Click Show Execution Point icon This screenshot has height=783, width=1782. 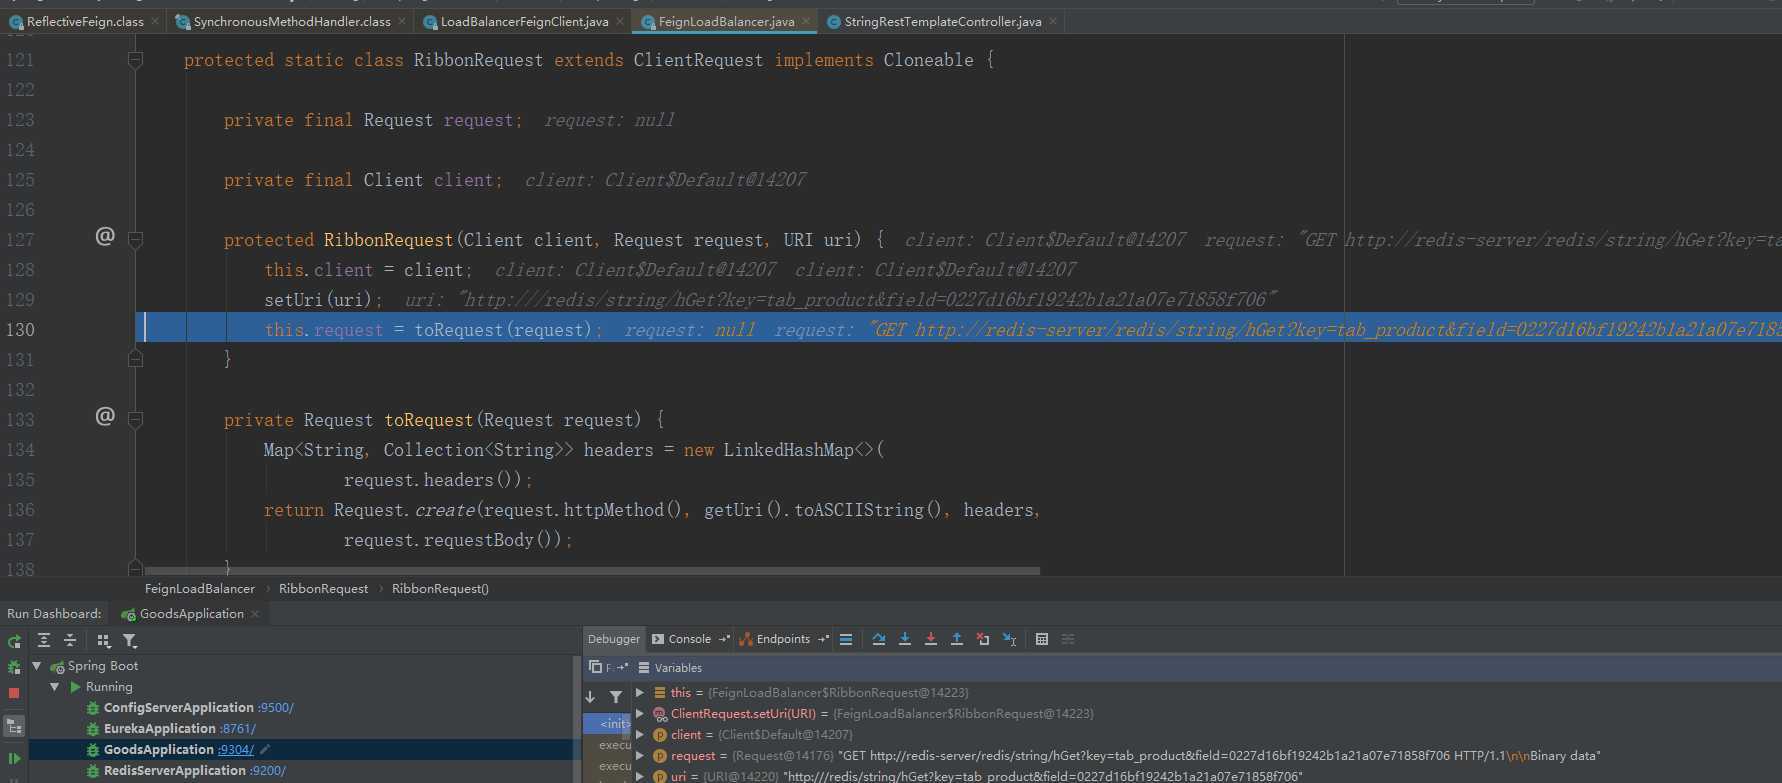point(846,639)
